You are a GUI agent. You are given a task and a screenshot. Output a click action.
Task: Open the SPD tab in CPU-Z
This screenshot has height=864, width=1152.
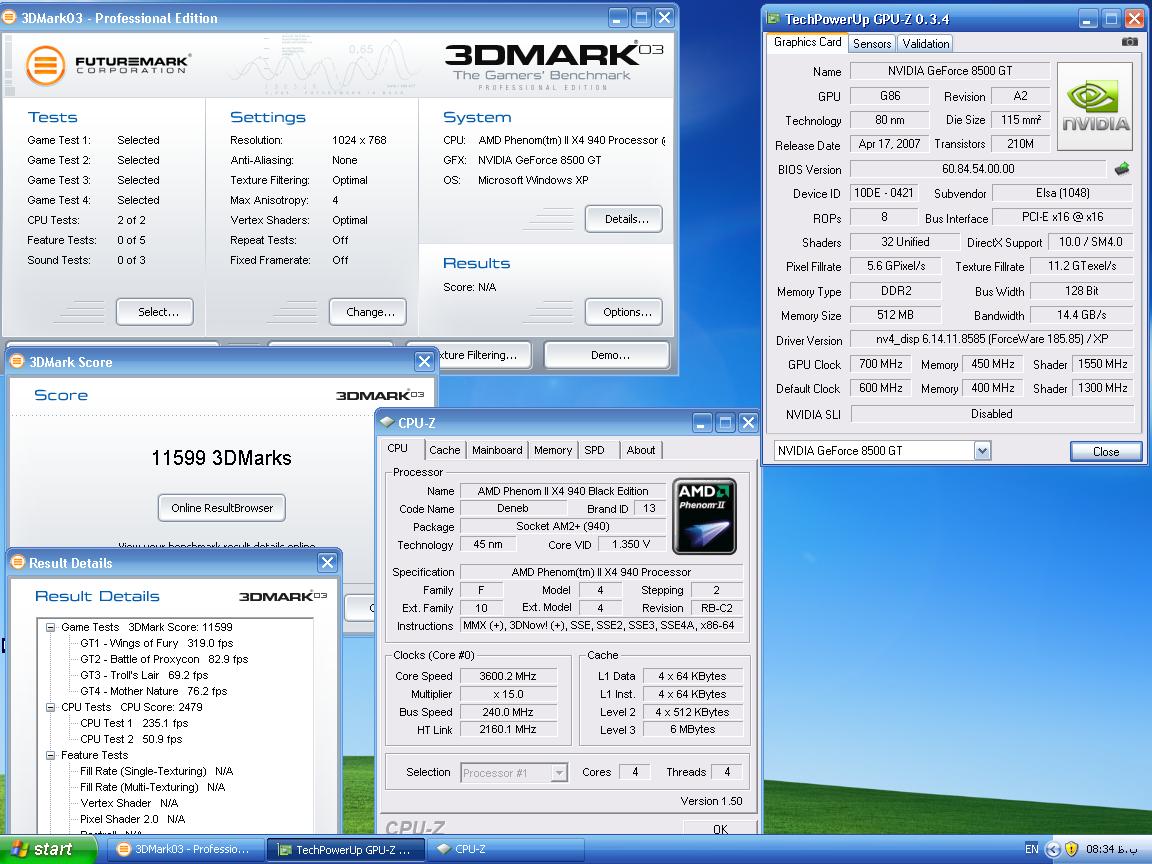[594, 450]
